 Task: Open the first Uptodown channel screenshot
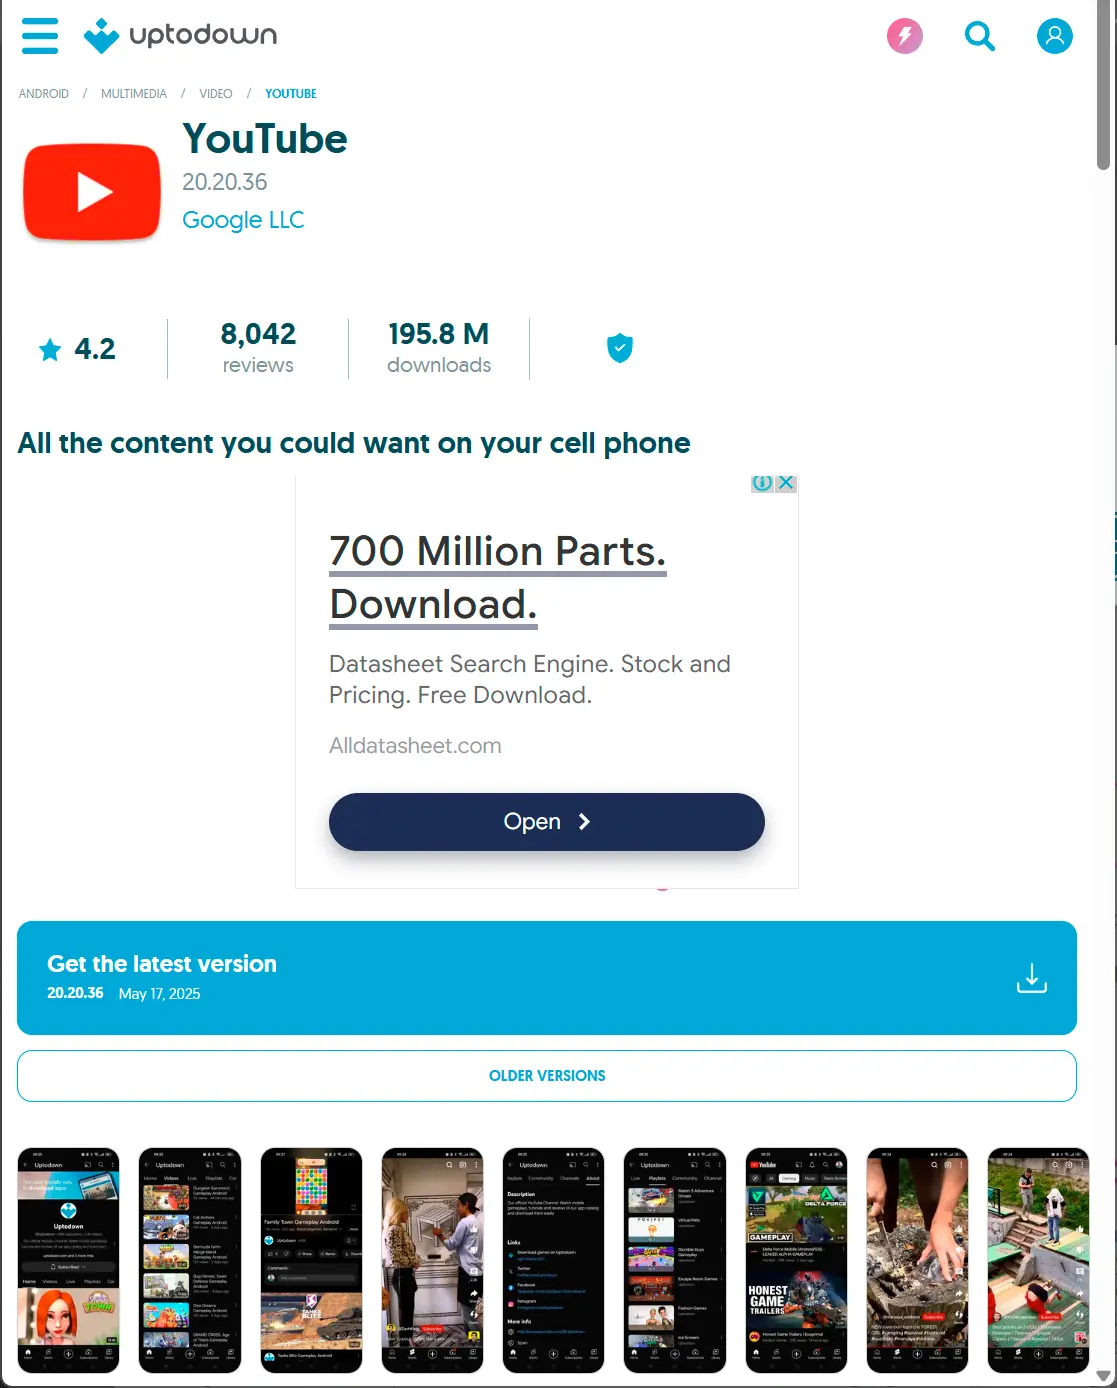[x=68, y=1260]
